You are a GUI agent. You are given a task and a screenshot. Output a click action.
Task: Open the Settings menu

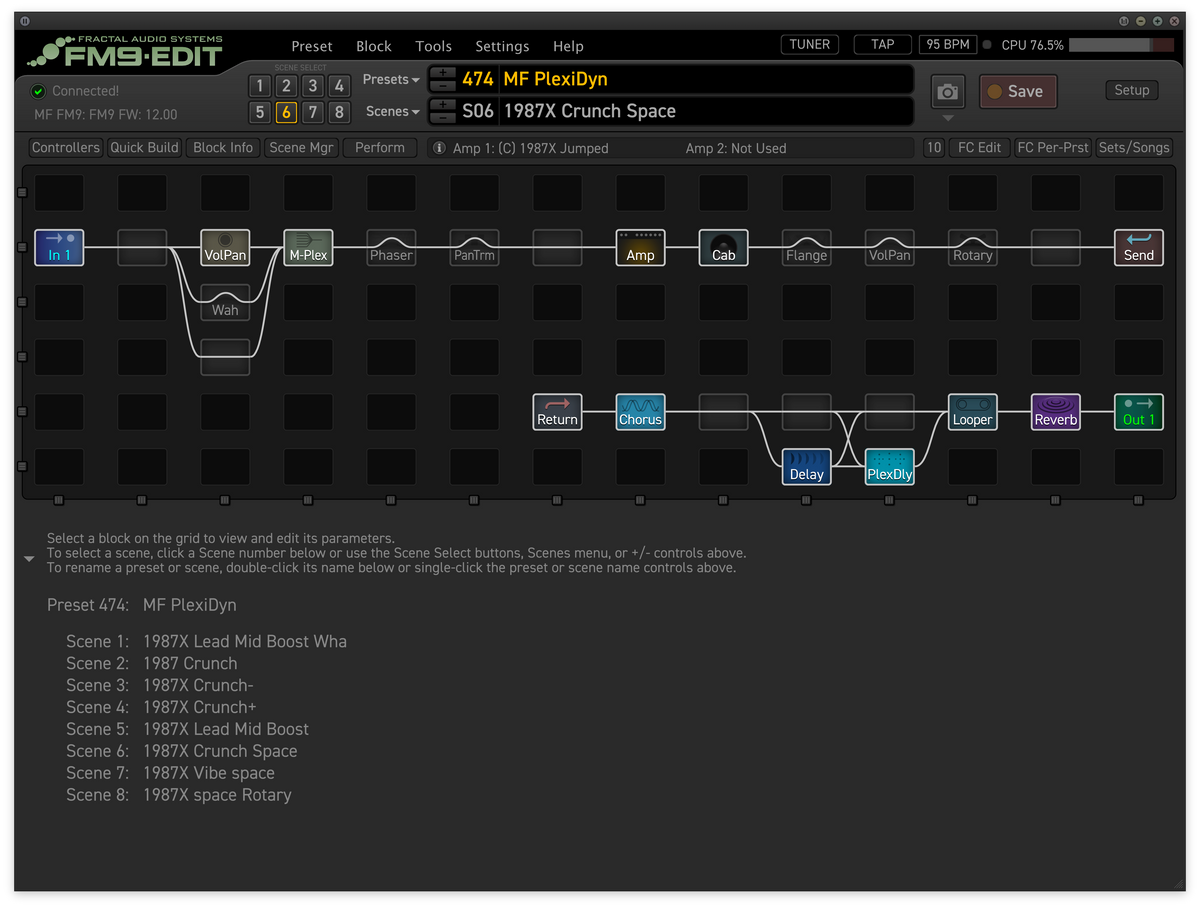[x=502, y=46]
